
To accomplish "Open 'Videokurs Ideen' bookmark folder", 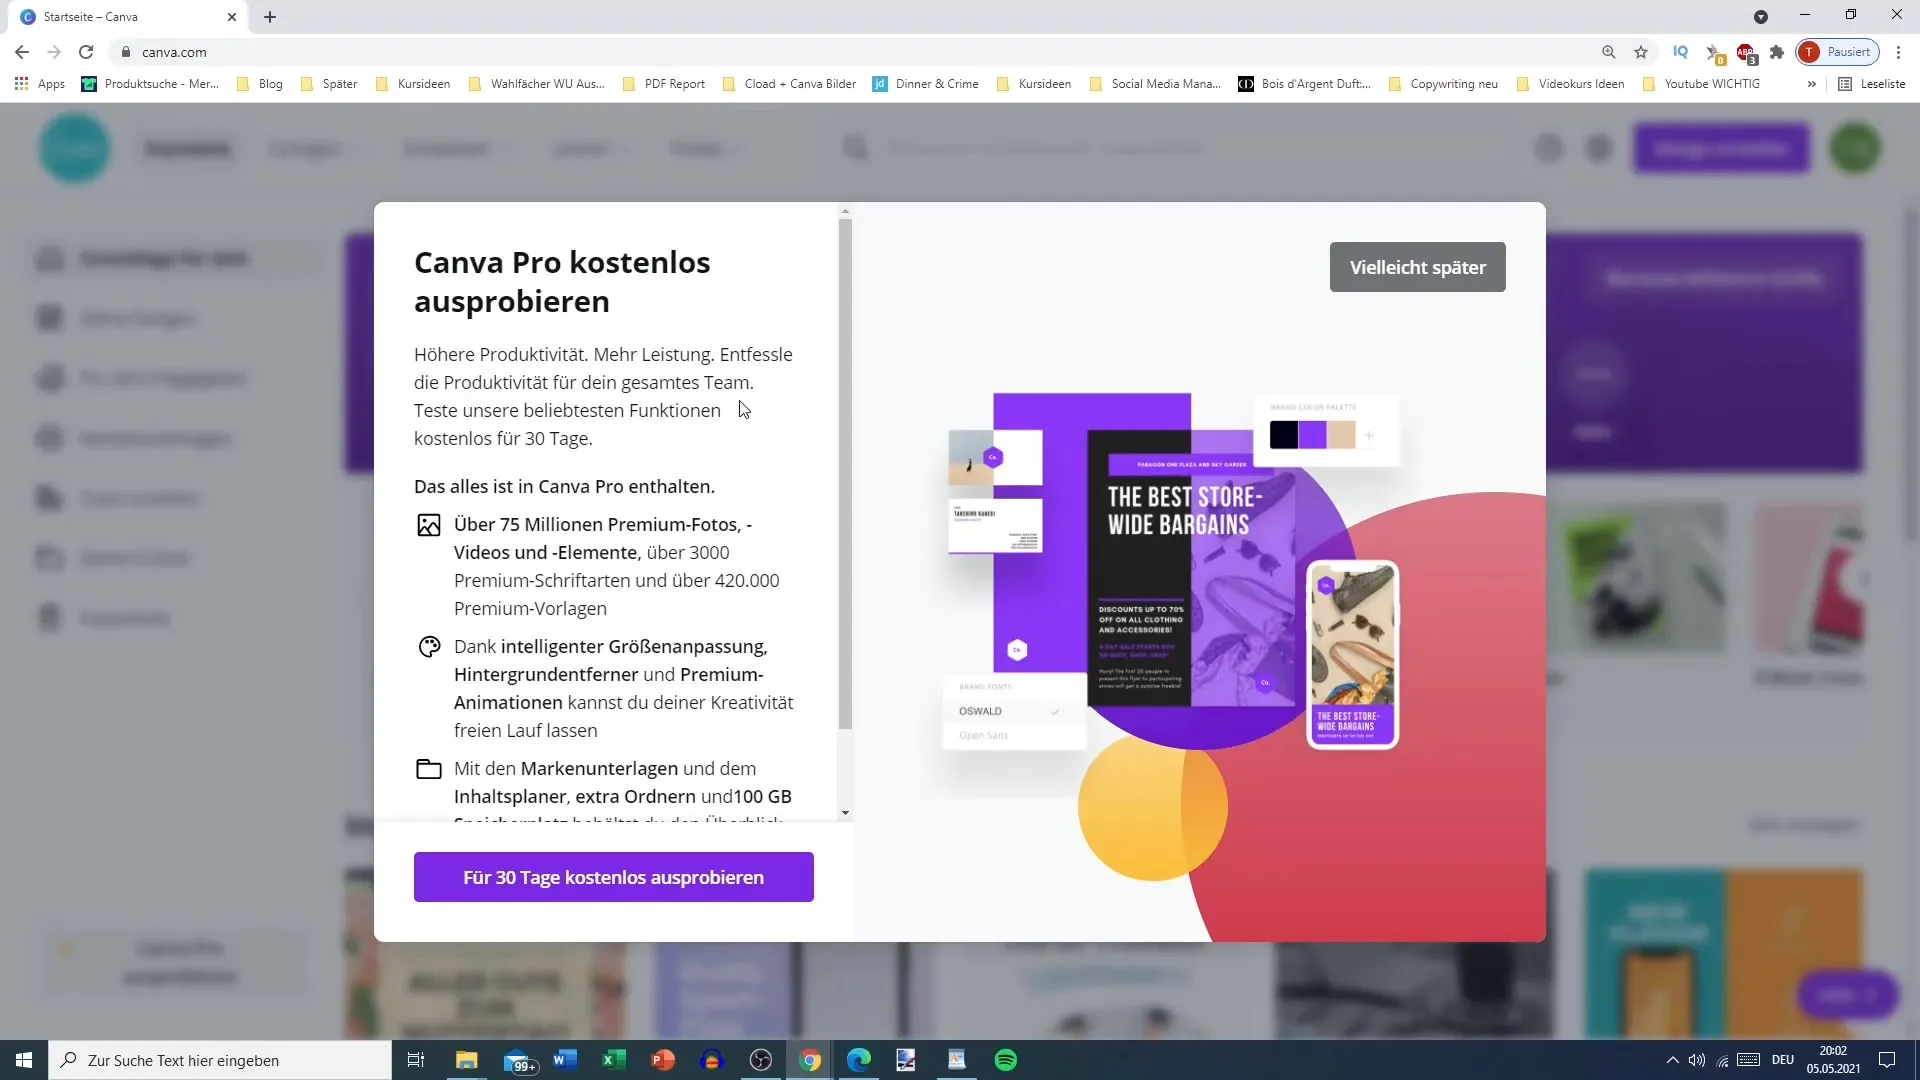I will click(1571, 84).
